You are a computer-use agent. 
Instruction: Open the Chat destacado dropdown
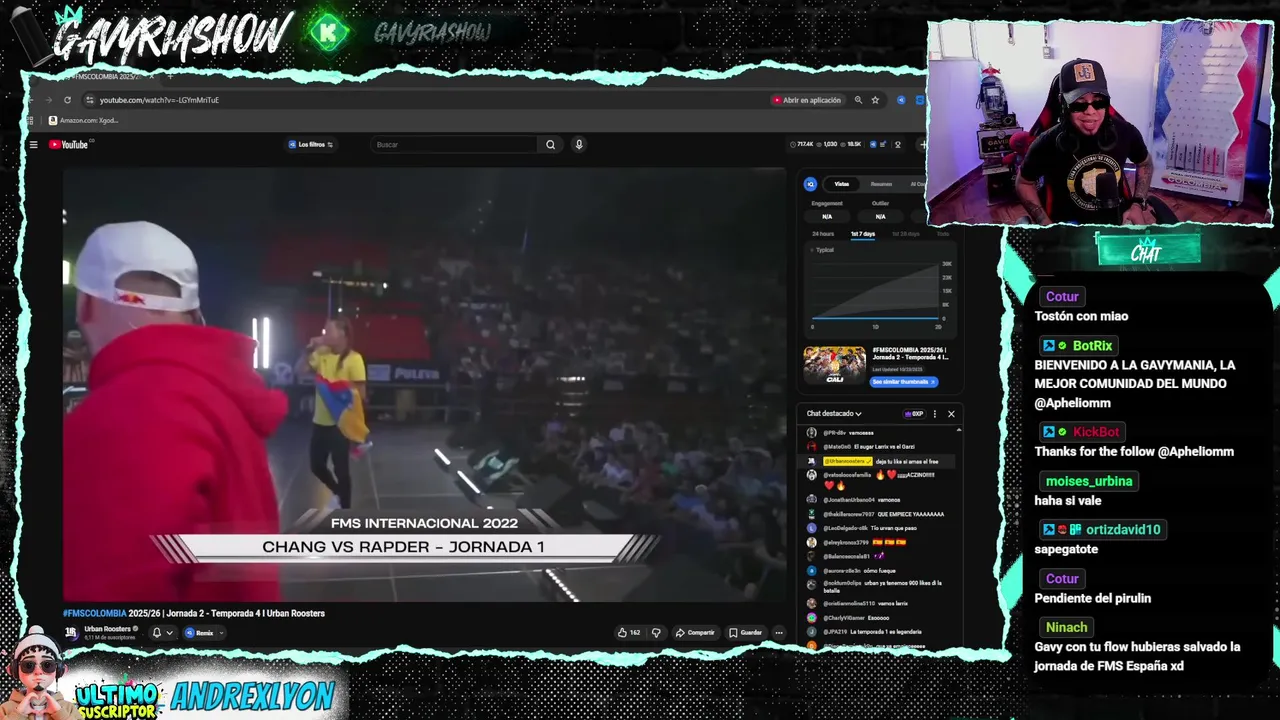point(834,413)
